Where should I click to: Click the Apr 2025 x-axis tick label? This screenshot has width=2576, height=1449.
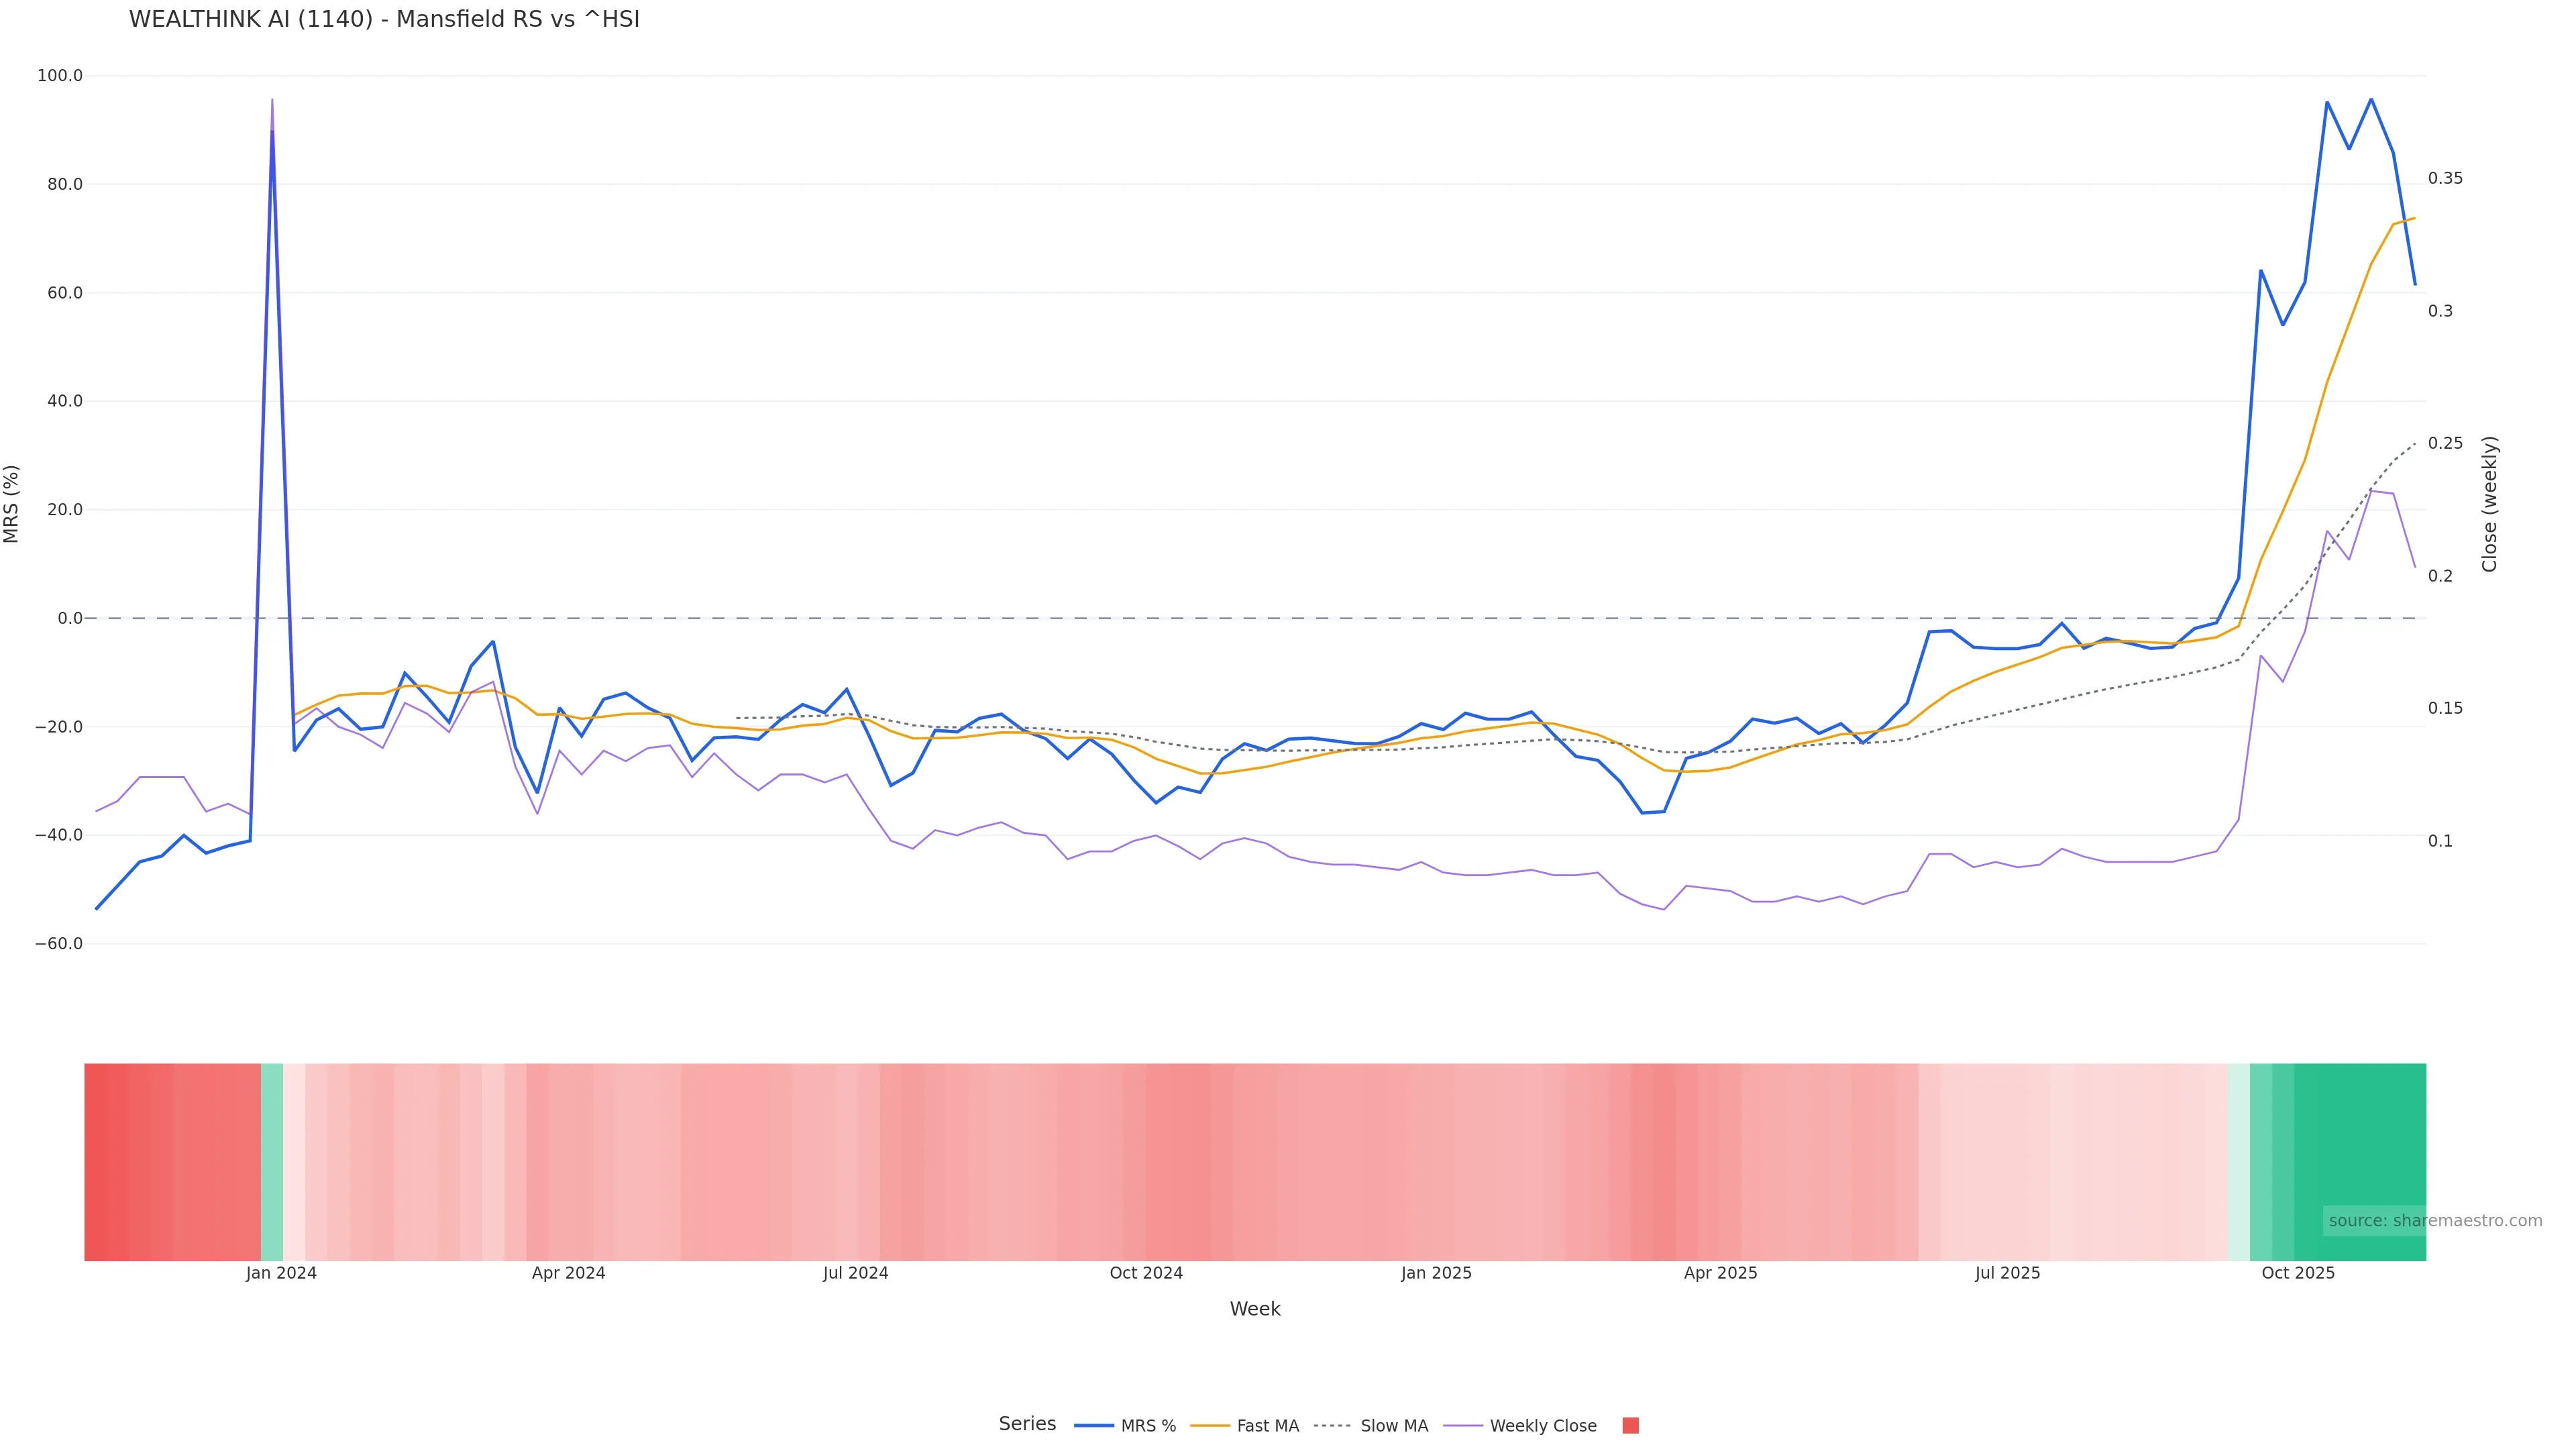pyautogui.click(x=1720, y=1273)
